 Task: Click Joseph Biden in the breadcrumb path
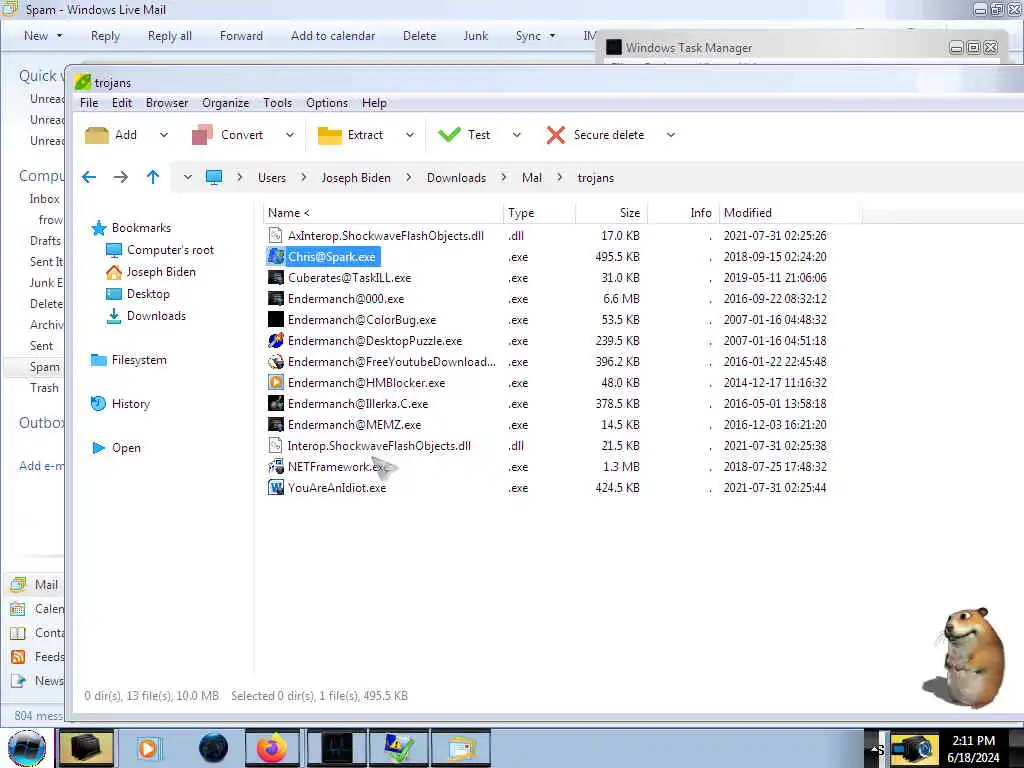[356, 178]
